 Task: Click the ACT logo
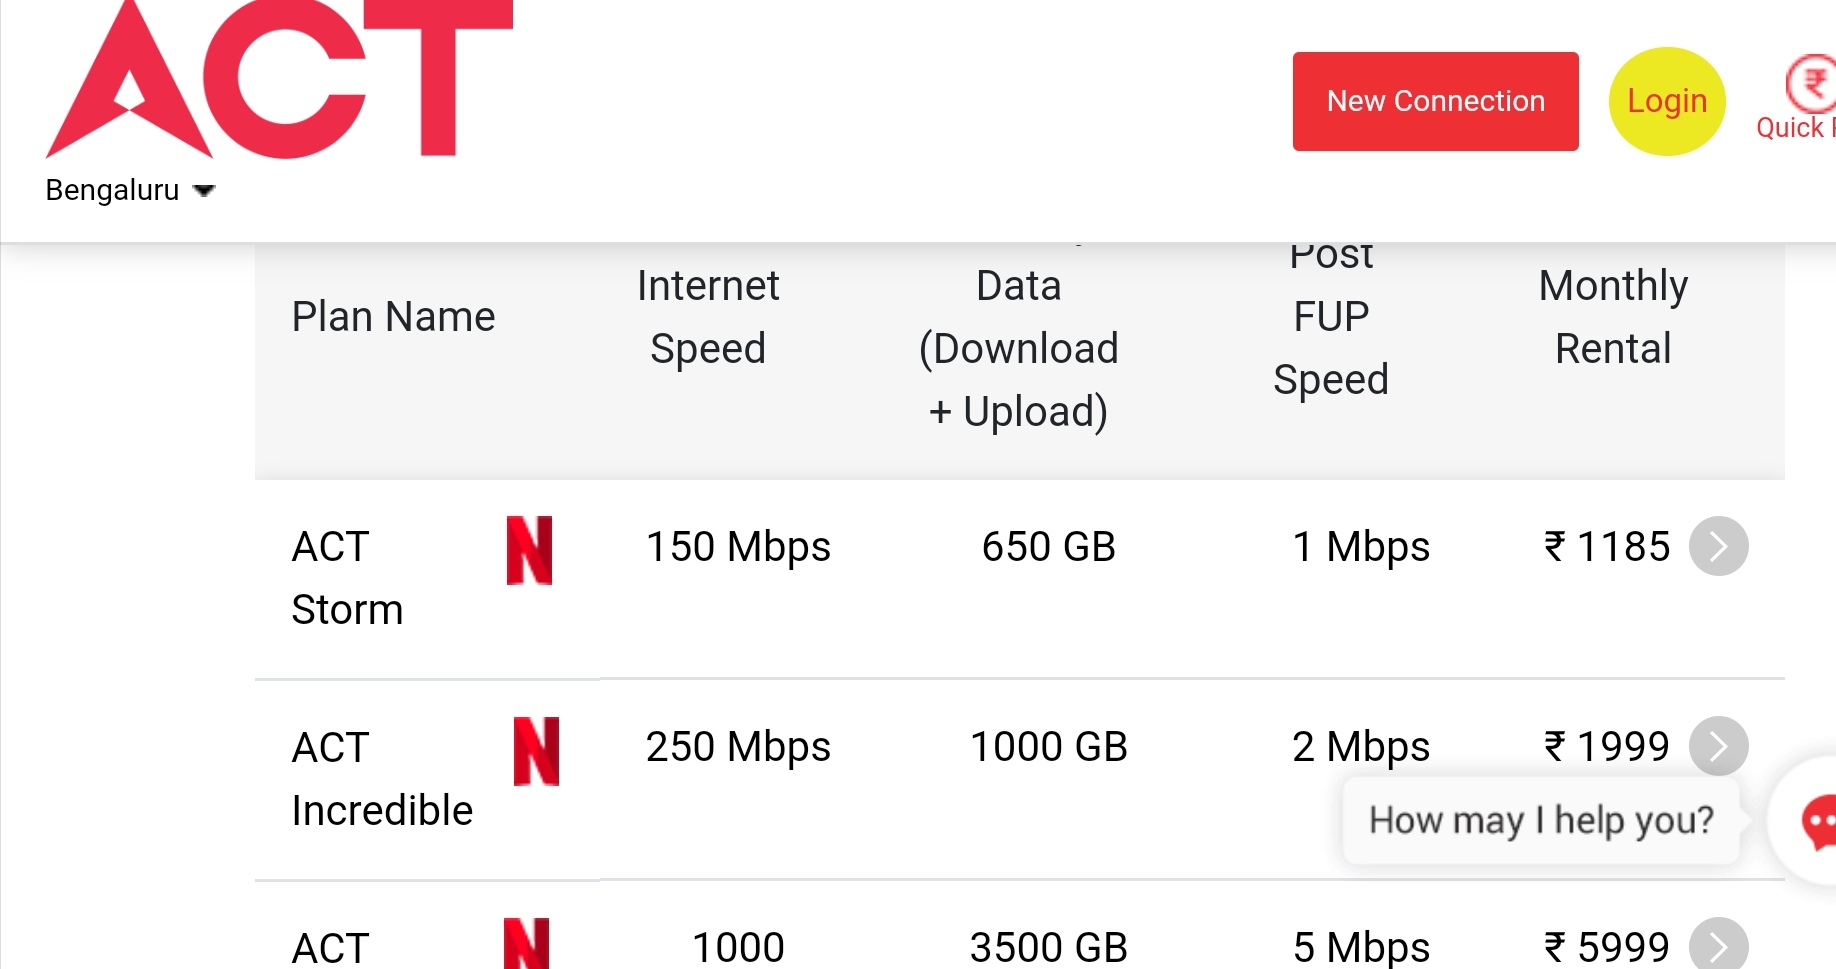[x=279, y=79]
